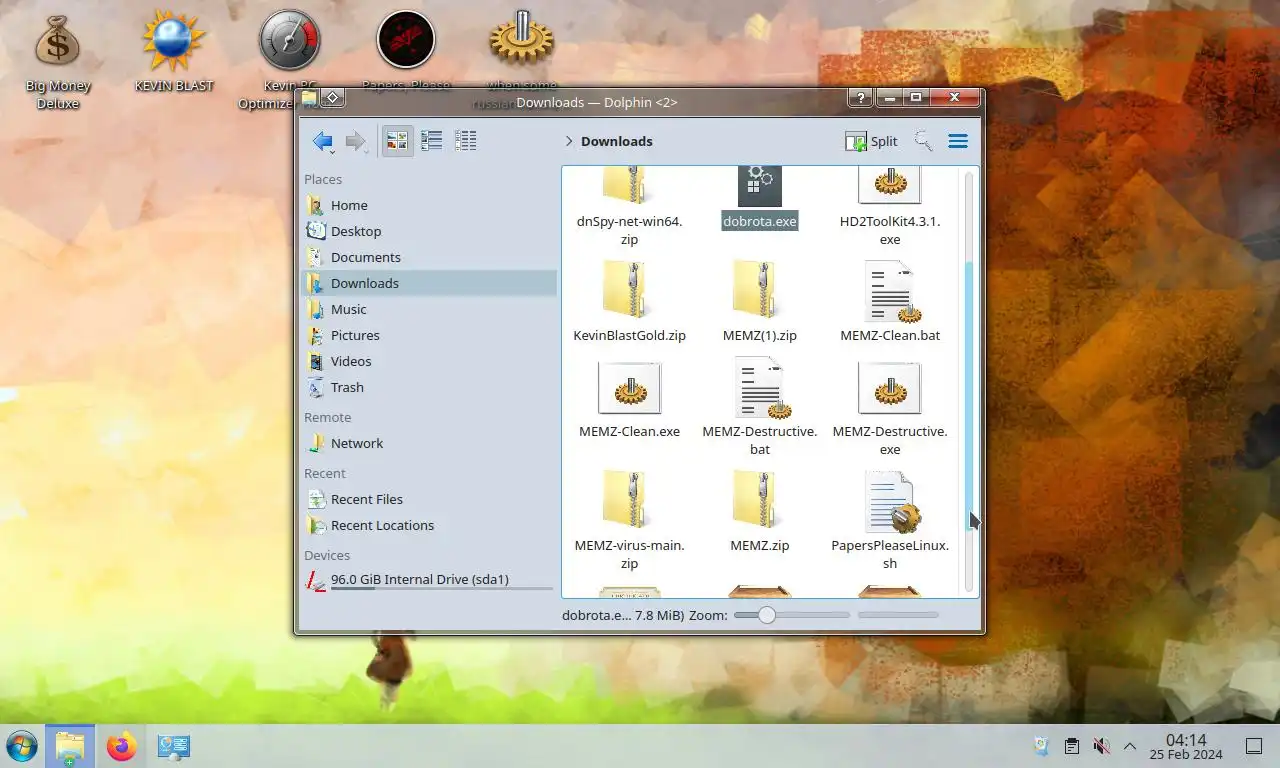Select Downloads in Places panel
The height and width of the screenshot is (768, 1280).
429,283
